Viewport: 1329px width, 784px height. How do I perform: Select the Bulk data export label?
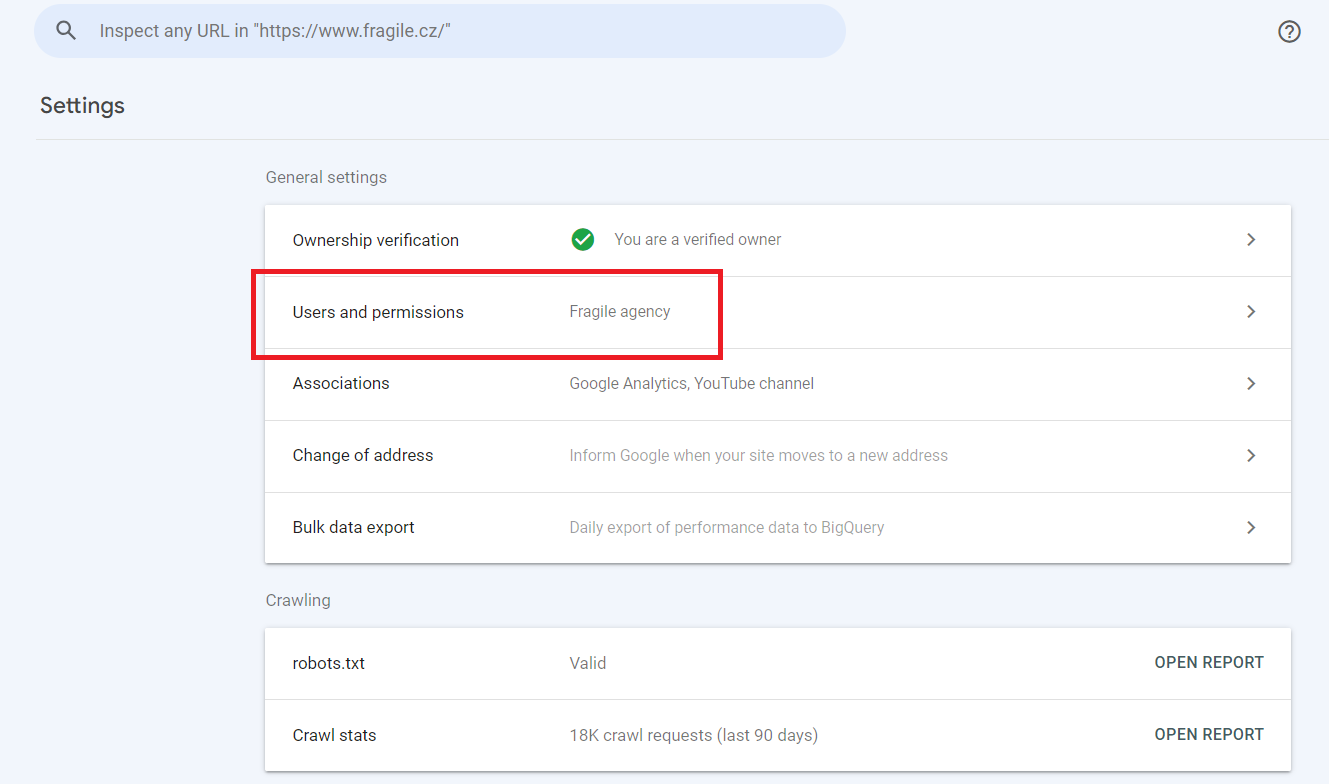point(353,528)
